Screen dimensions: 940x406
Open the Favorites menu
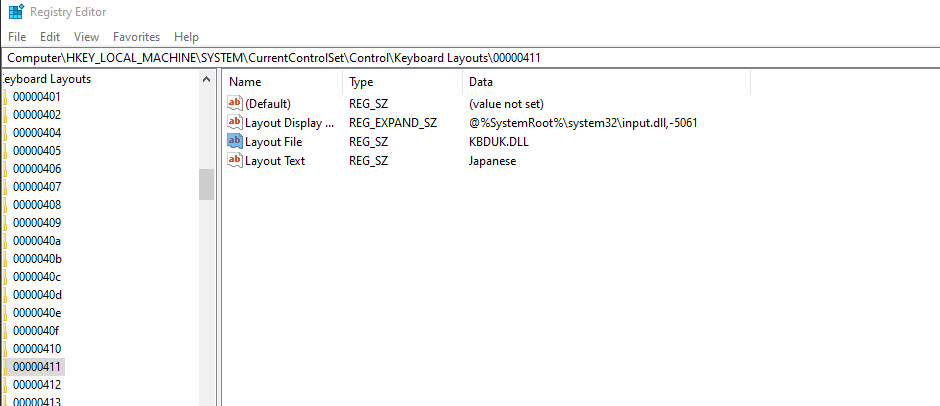137,37
